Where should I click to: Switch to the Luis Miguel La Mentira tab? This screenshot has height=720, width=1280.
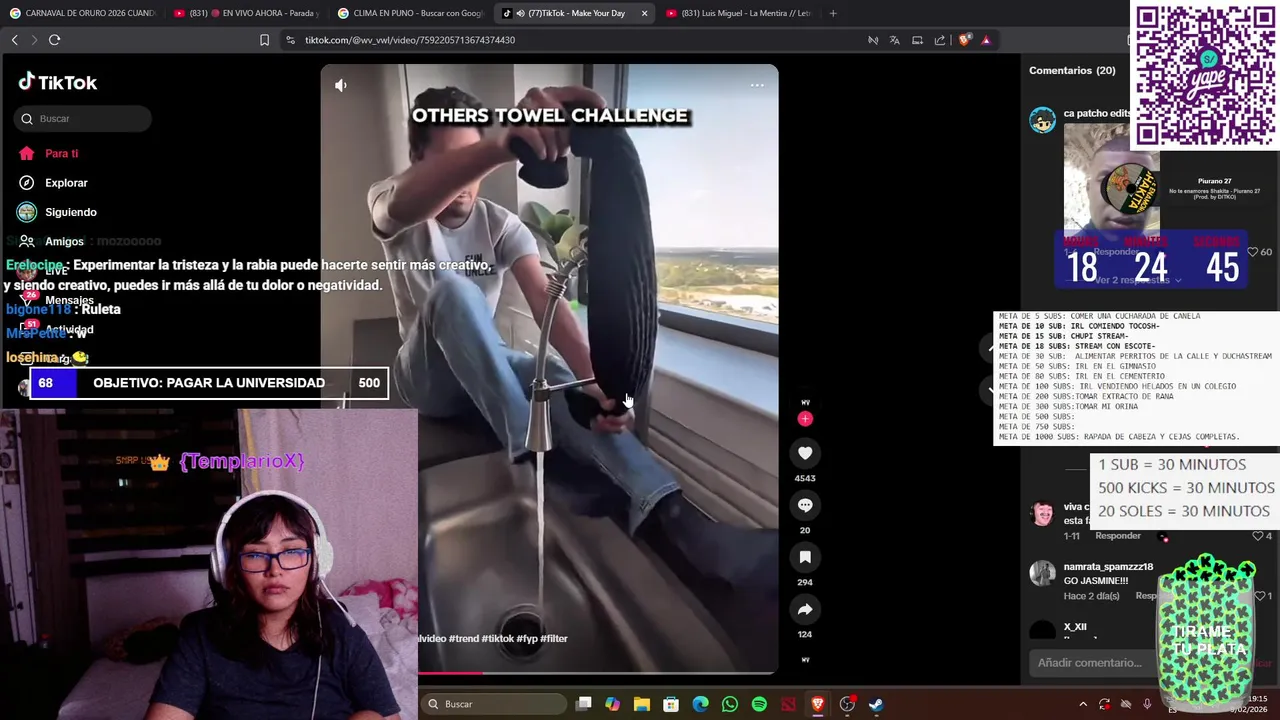738,13
